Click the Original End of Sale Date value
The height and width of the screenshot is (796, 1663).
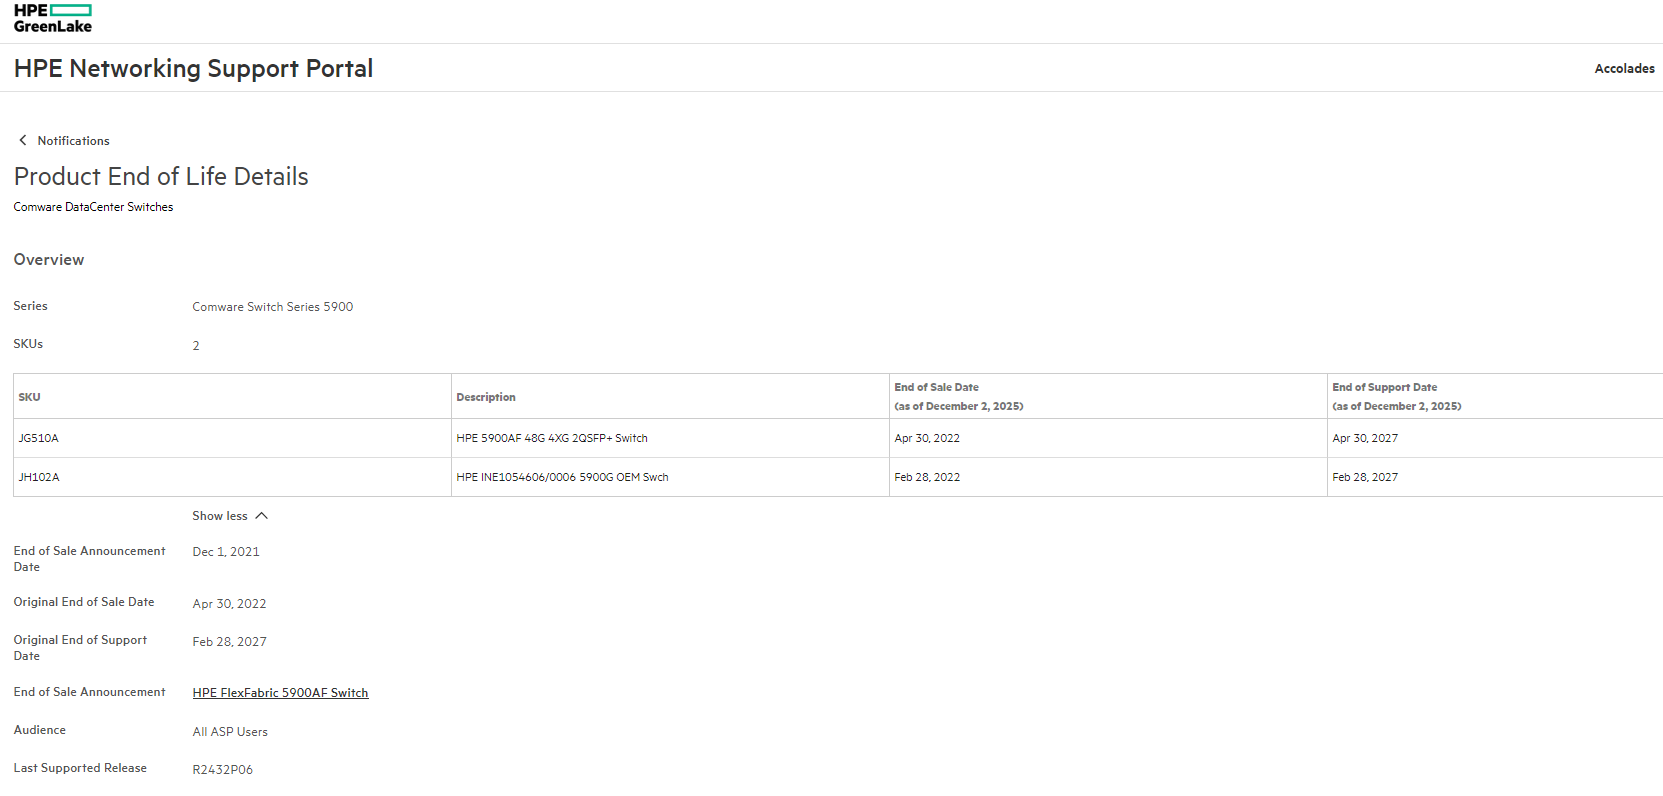229,604
